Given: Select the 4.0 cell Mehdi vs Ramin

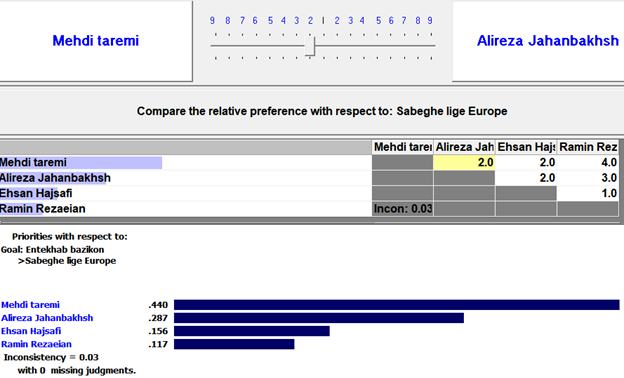Looking at the screenshot, I should pyautogui.click(x=588, y=162).
